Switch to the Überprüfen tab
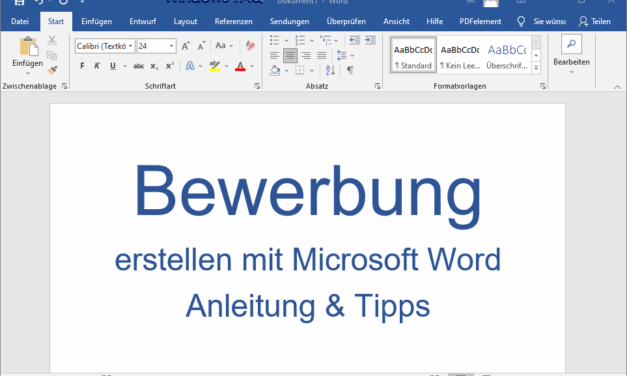This screenshot has height=376, width=627. (346, 22)
